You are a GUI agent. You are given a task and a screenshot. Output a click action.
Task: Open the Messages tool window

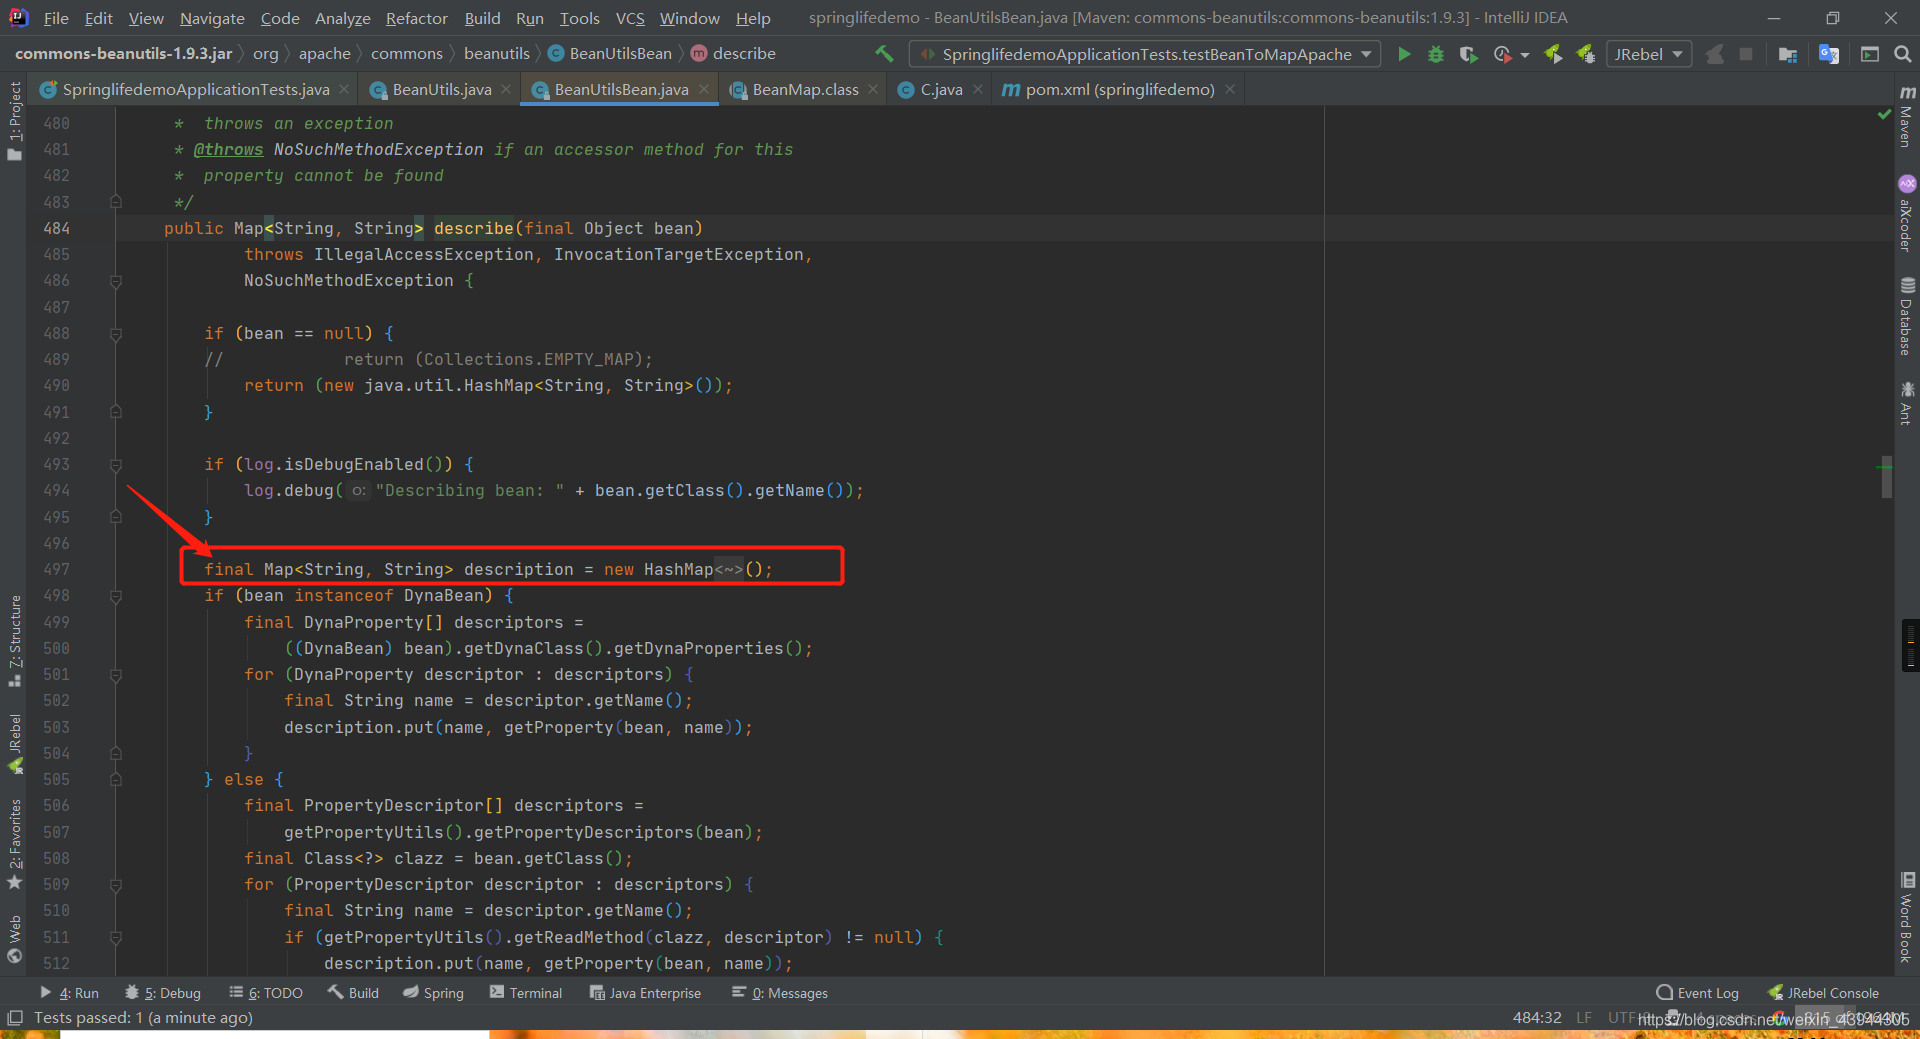[x=780, y=993]
